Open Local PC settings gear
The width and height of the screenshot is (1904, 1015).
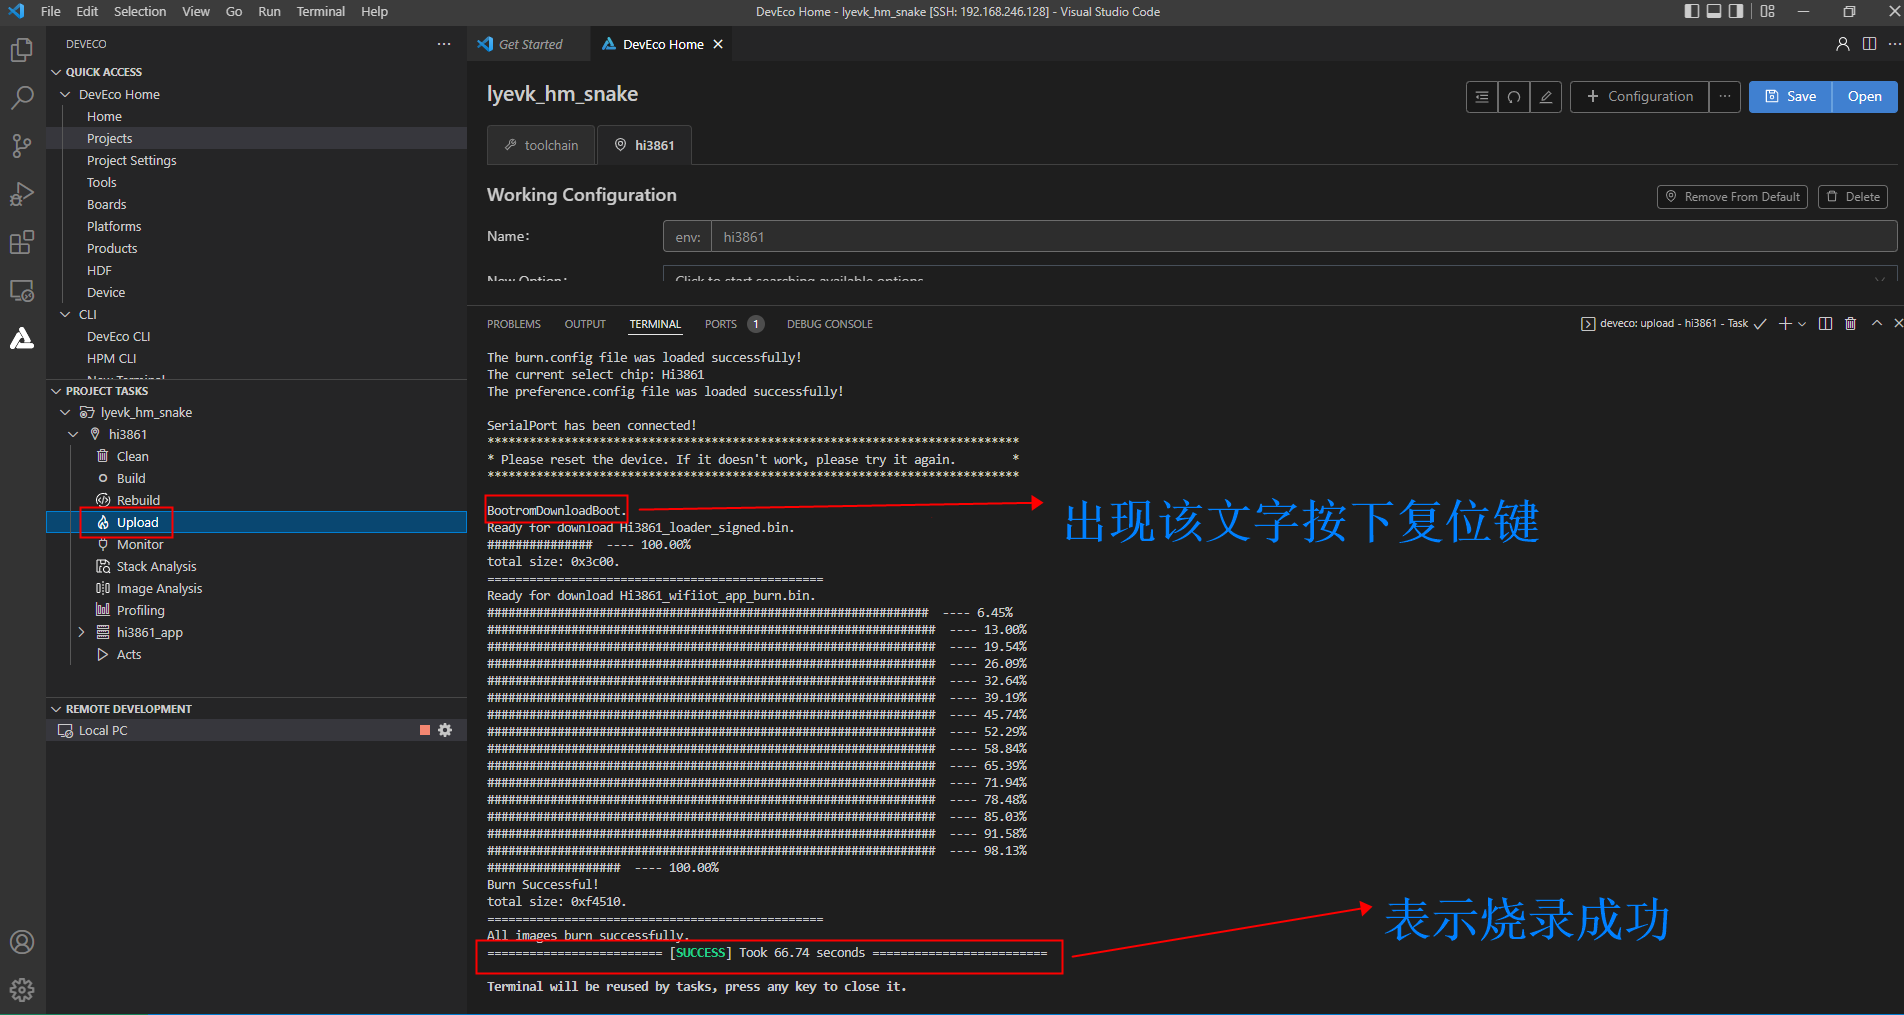coord(446,730)
